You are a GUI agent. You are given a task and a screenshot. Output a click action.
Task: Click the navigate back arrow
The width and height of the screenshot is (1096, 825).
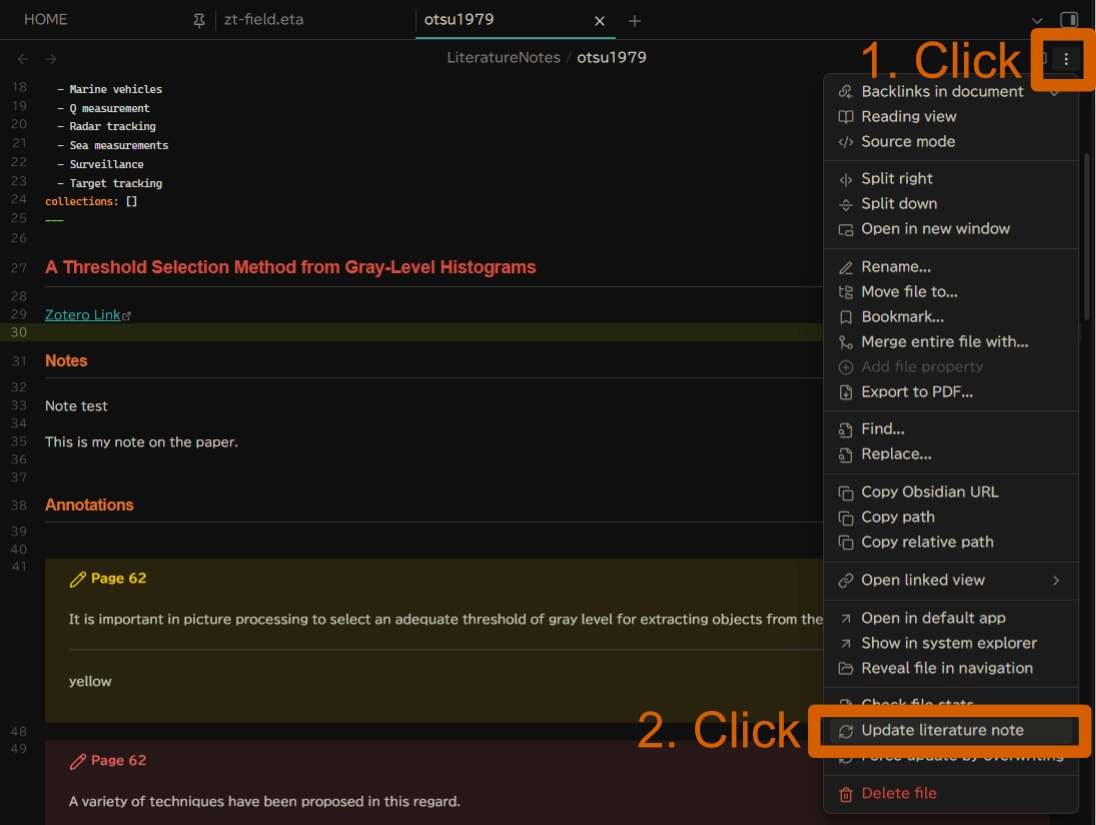[23, 59]
